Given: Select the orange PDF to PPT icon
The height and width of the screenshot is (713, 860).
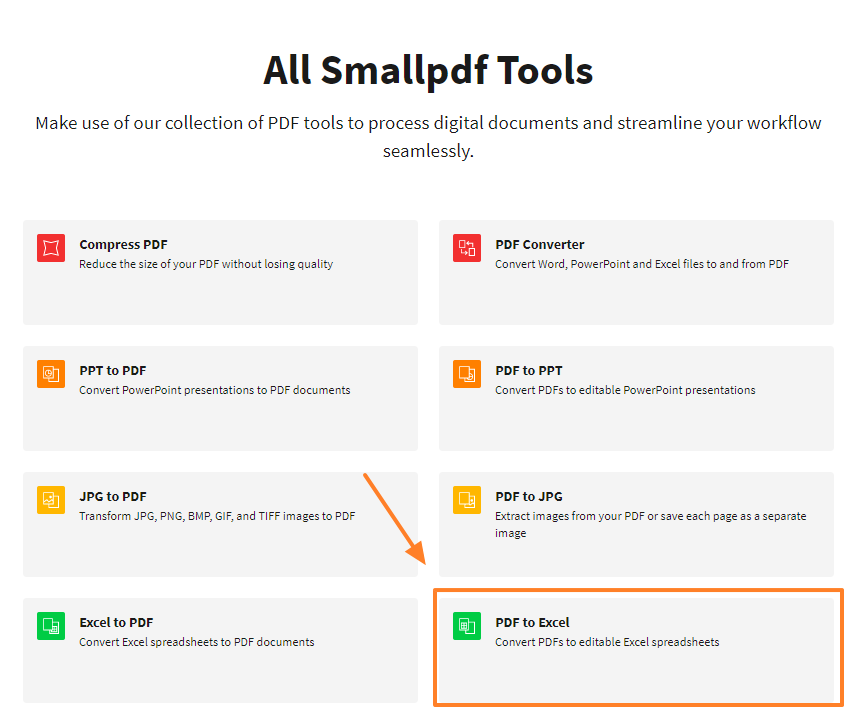Looking at the screenshot, I should (467, 374).
